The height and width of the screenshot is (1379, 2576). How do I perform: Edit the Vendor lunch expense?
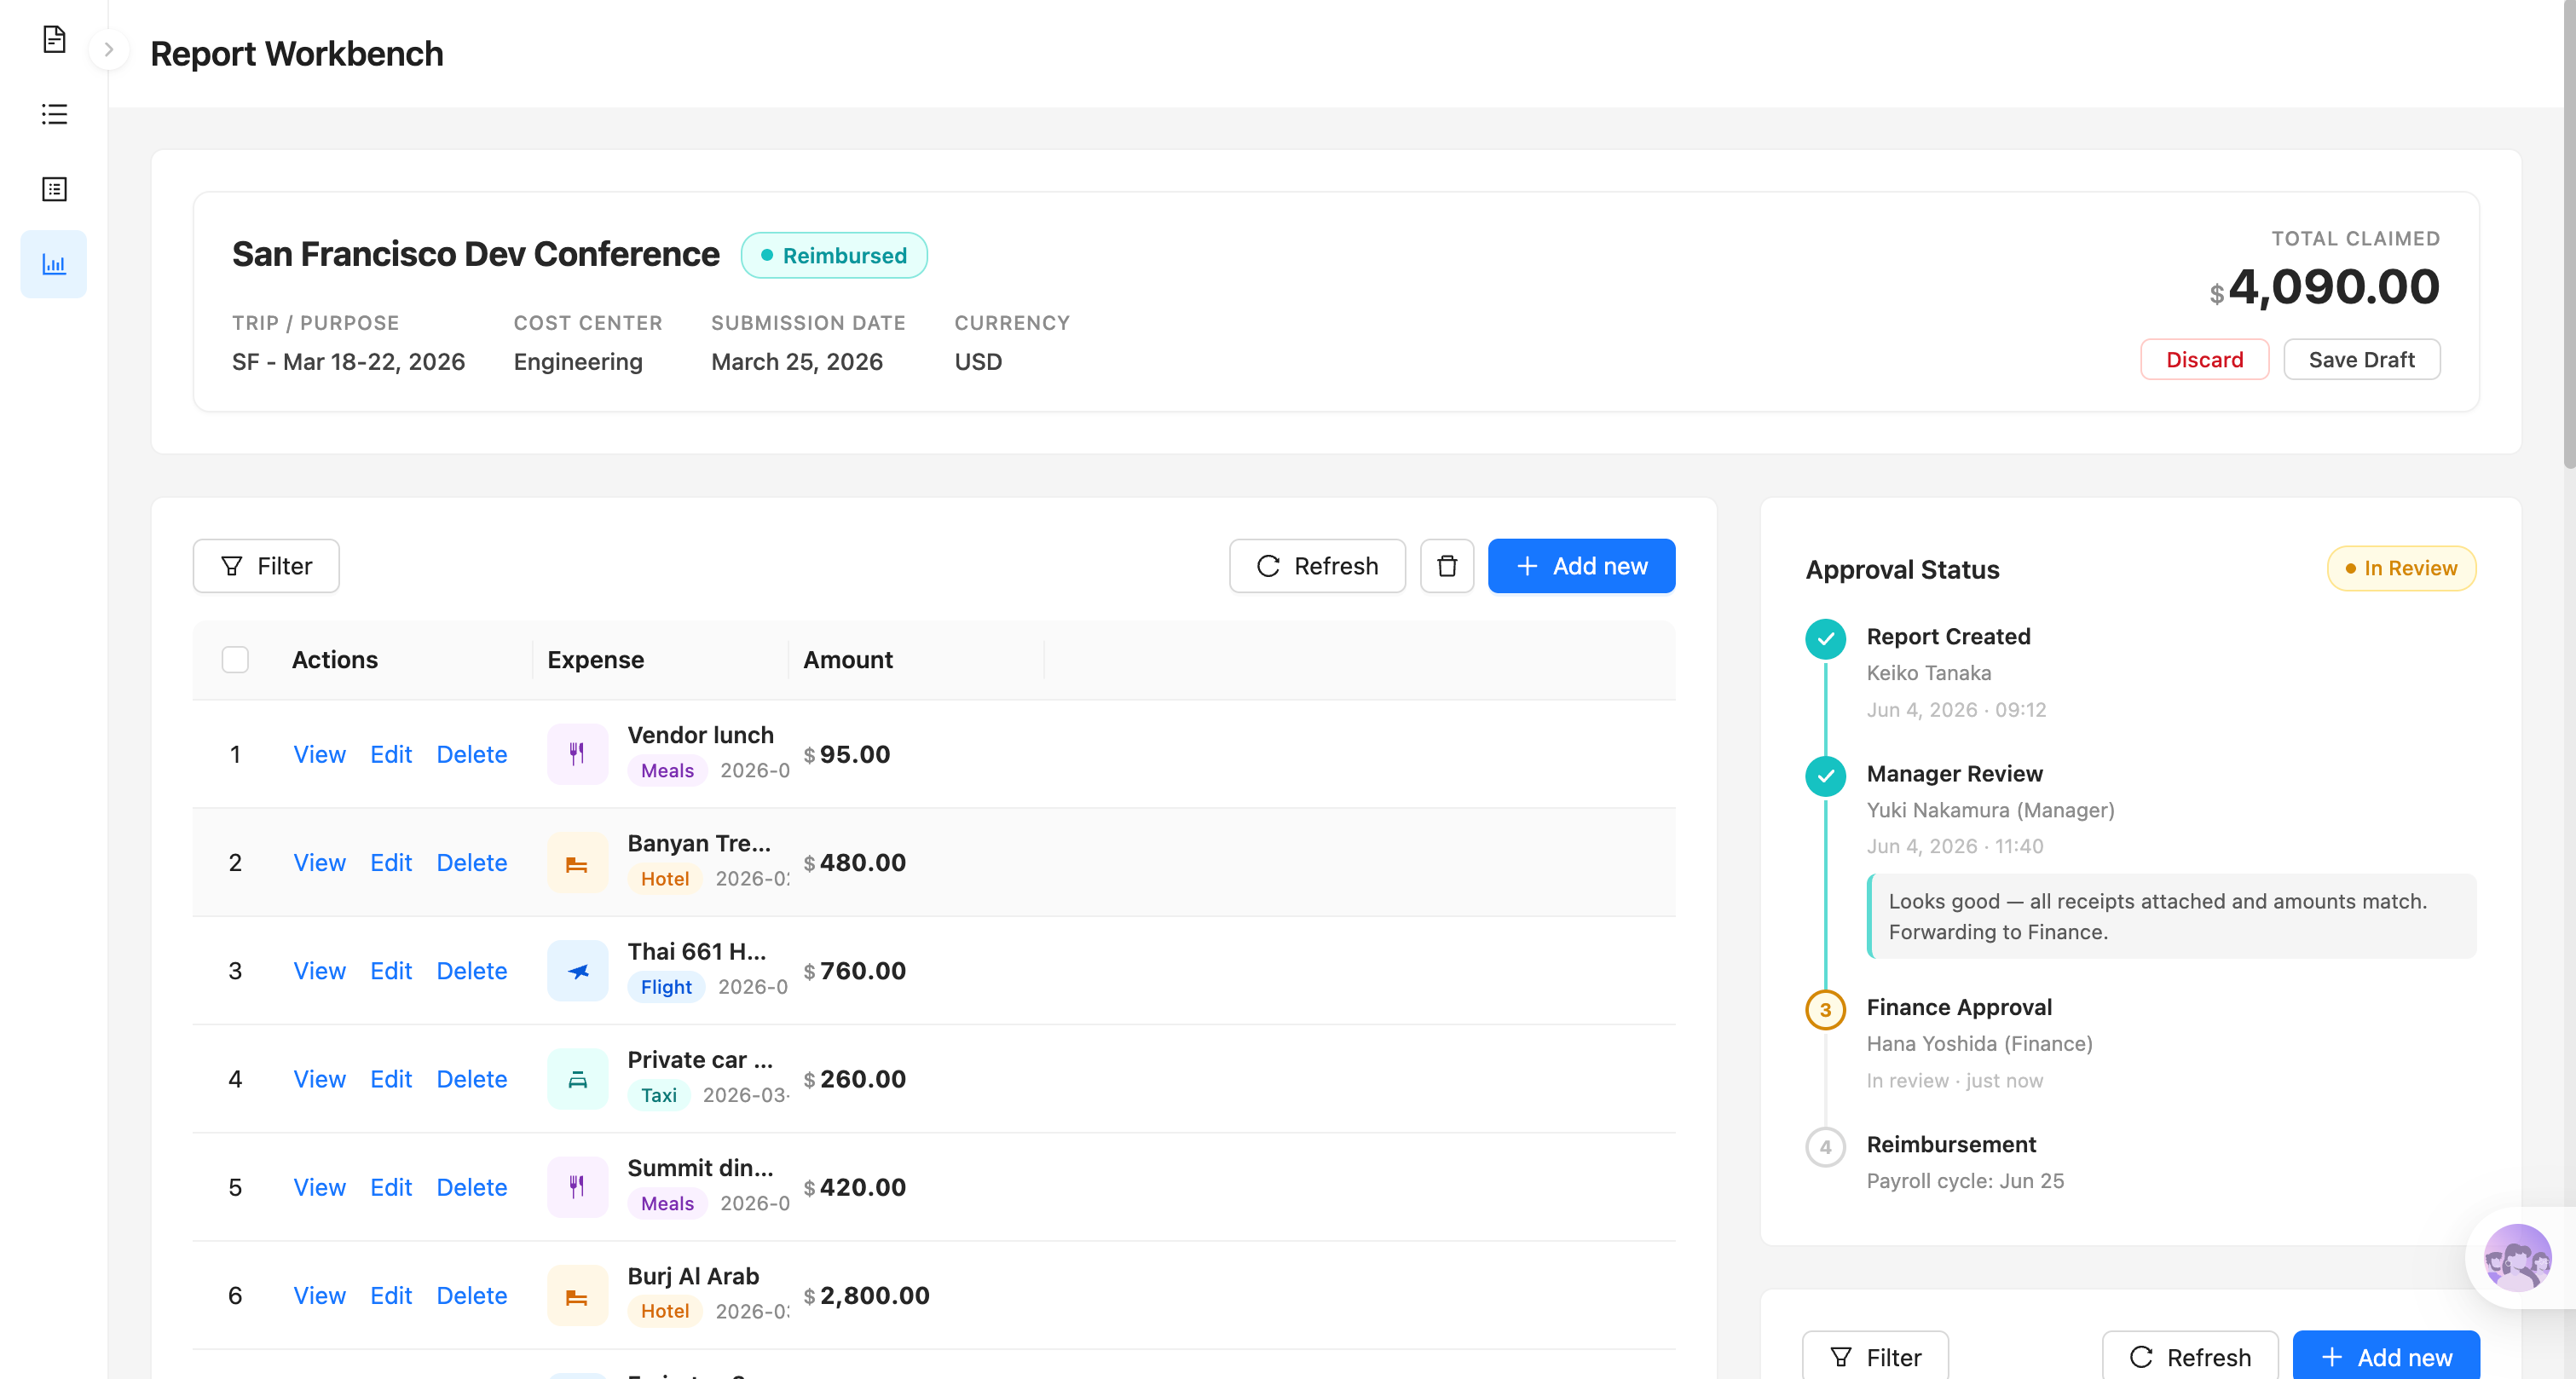tap(391, 754)
